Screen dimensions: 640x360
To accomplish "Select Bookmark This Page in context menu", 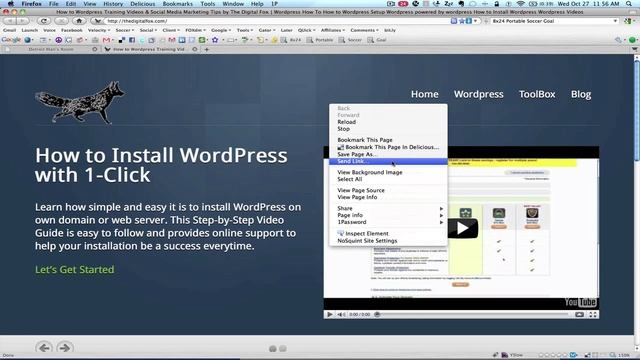I will [x=388, y=140].
